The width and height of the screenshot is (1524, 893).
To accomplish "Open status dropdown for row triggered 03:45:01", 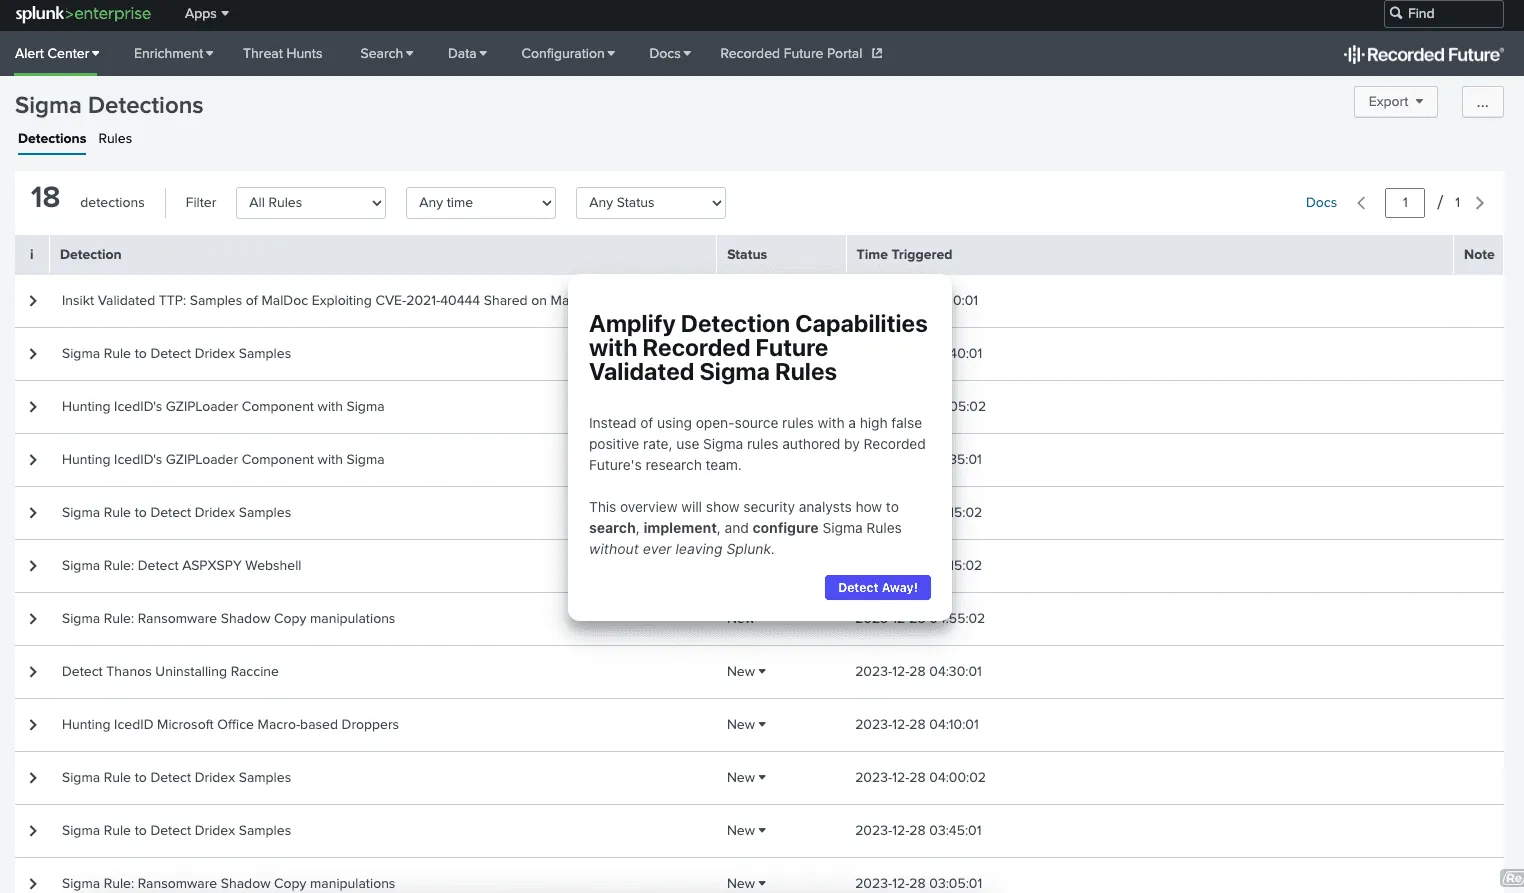I will point(746,831).
